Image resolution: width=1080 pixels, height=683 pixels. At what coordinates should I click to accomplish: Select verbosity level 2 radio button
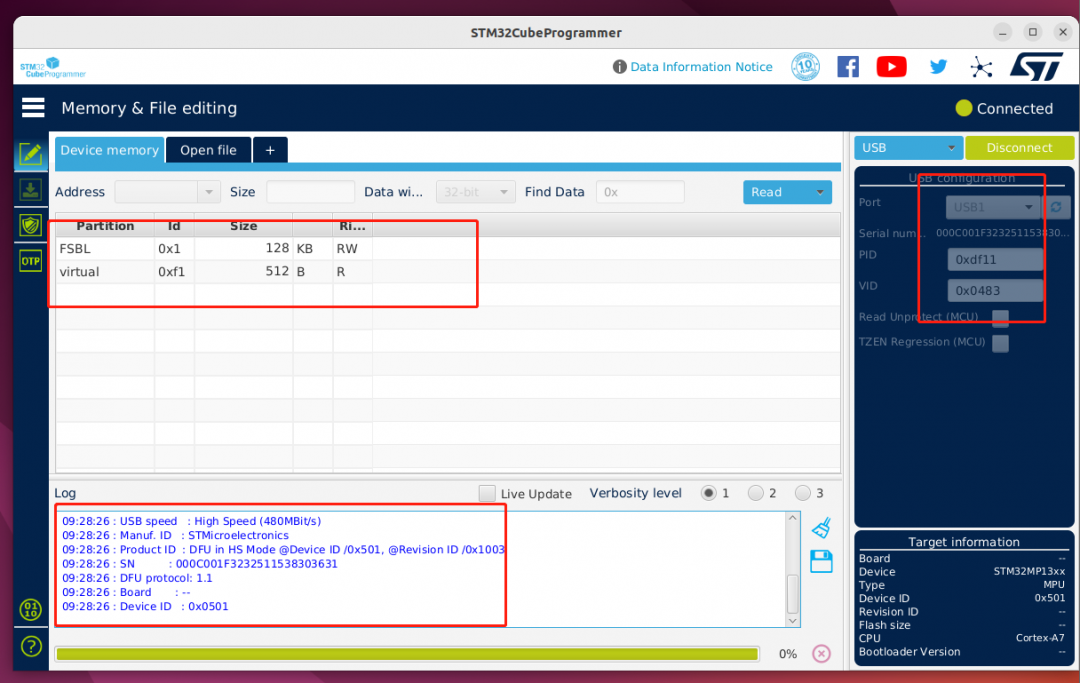[756, 493]
